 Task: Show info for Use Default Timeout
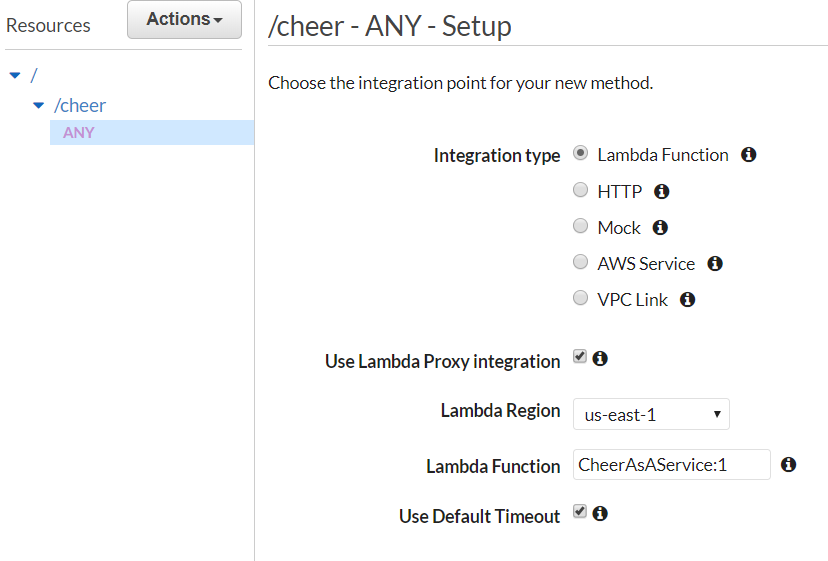tap(600, 513)
